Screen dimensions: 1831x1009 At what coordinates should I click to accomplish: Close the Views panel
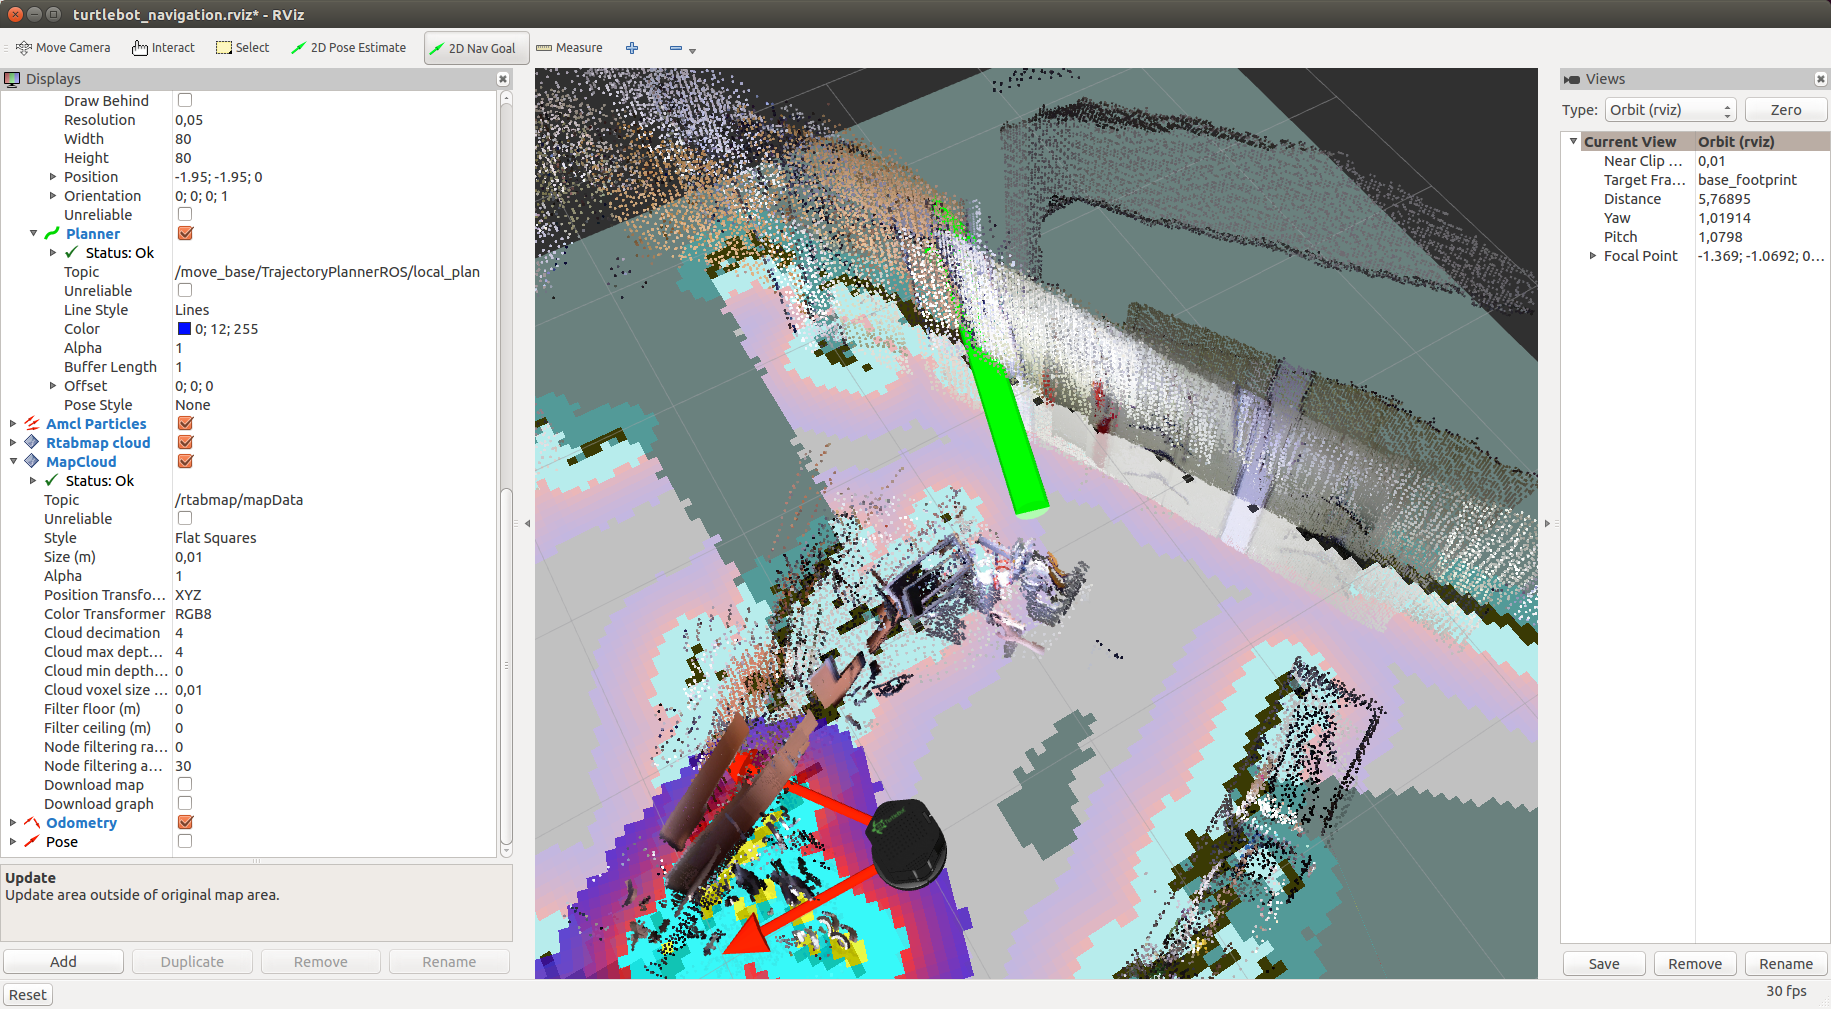click(x=1821, y=79)
